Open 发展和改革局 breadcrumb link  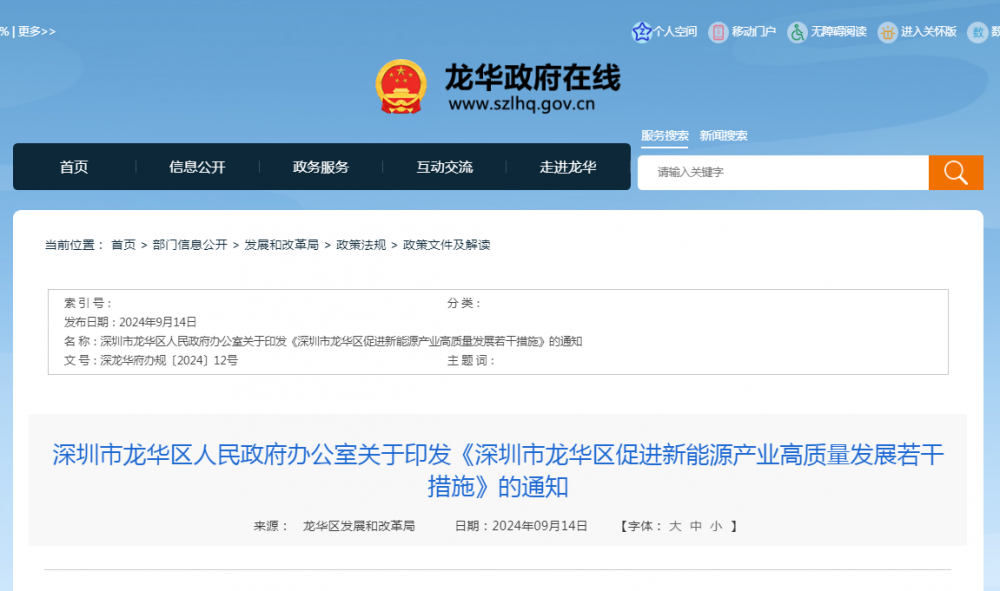[x=281, y=245]
